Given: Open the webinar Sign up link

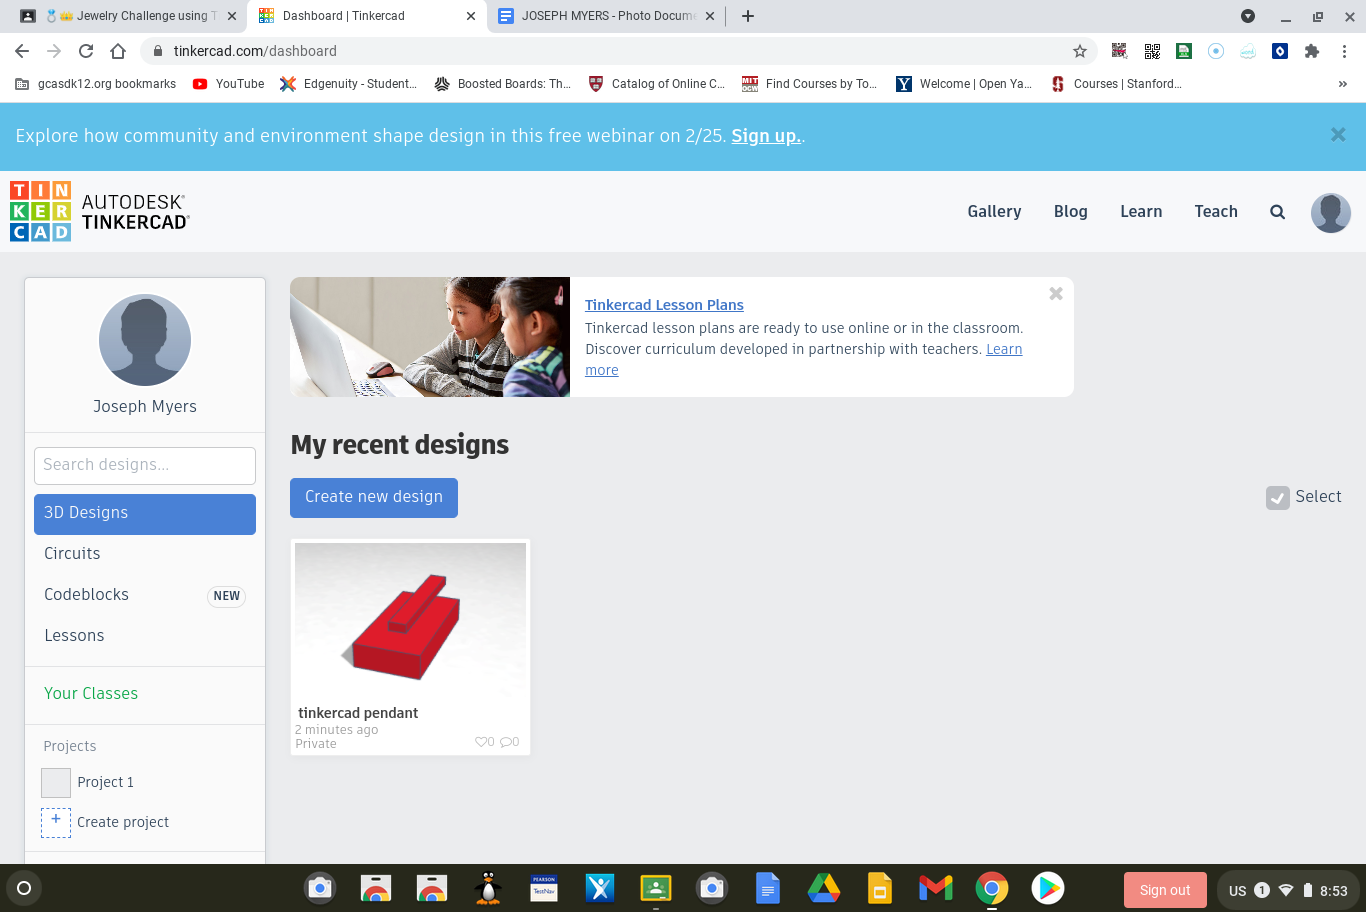Looking at the screenshot, I should [765, 135].
